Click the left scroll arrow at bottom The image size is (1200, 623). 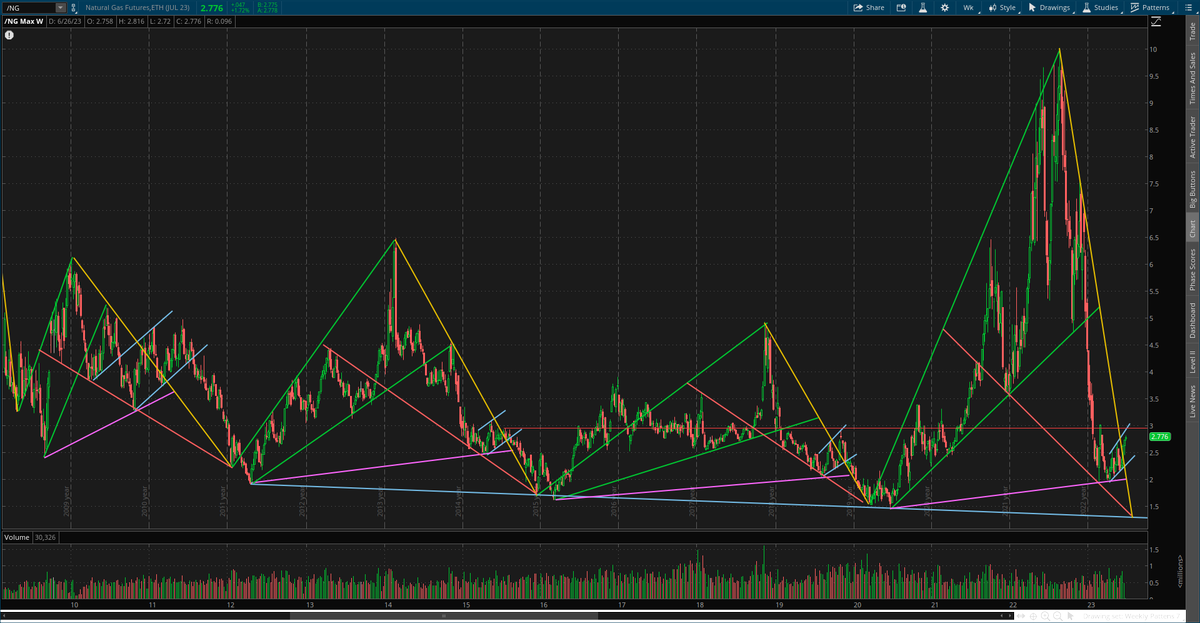coord(4,615)
